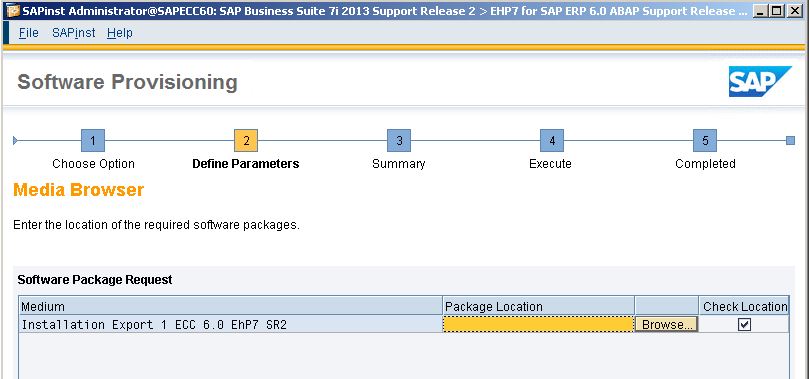Click the SAP logo

(759, 81)
